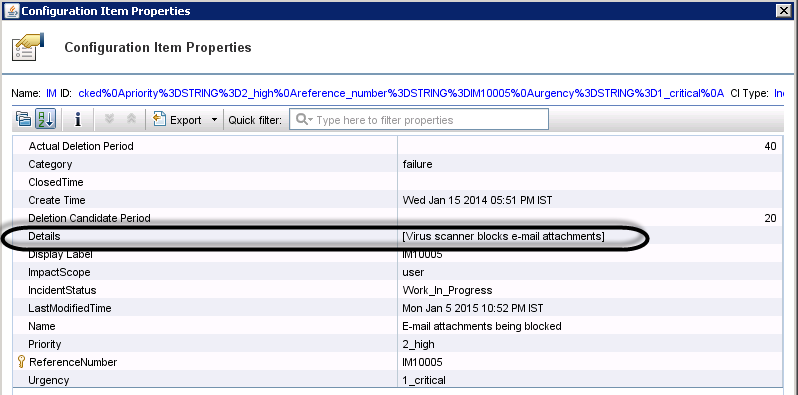Select the Details property label
798x395 pixels.
tap(44, 236)
